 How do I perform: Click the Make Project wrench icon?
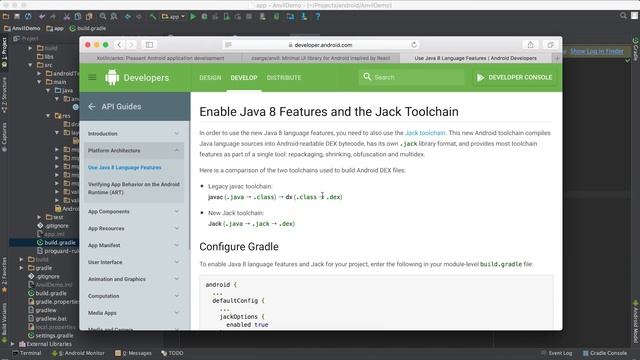(x=153, y=17)
